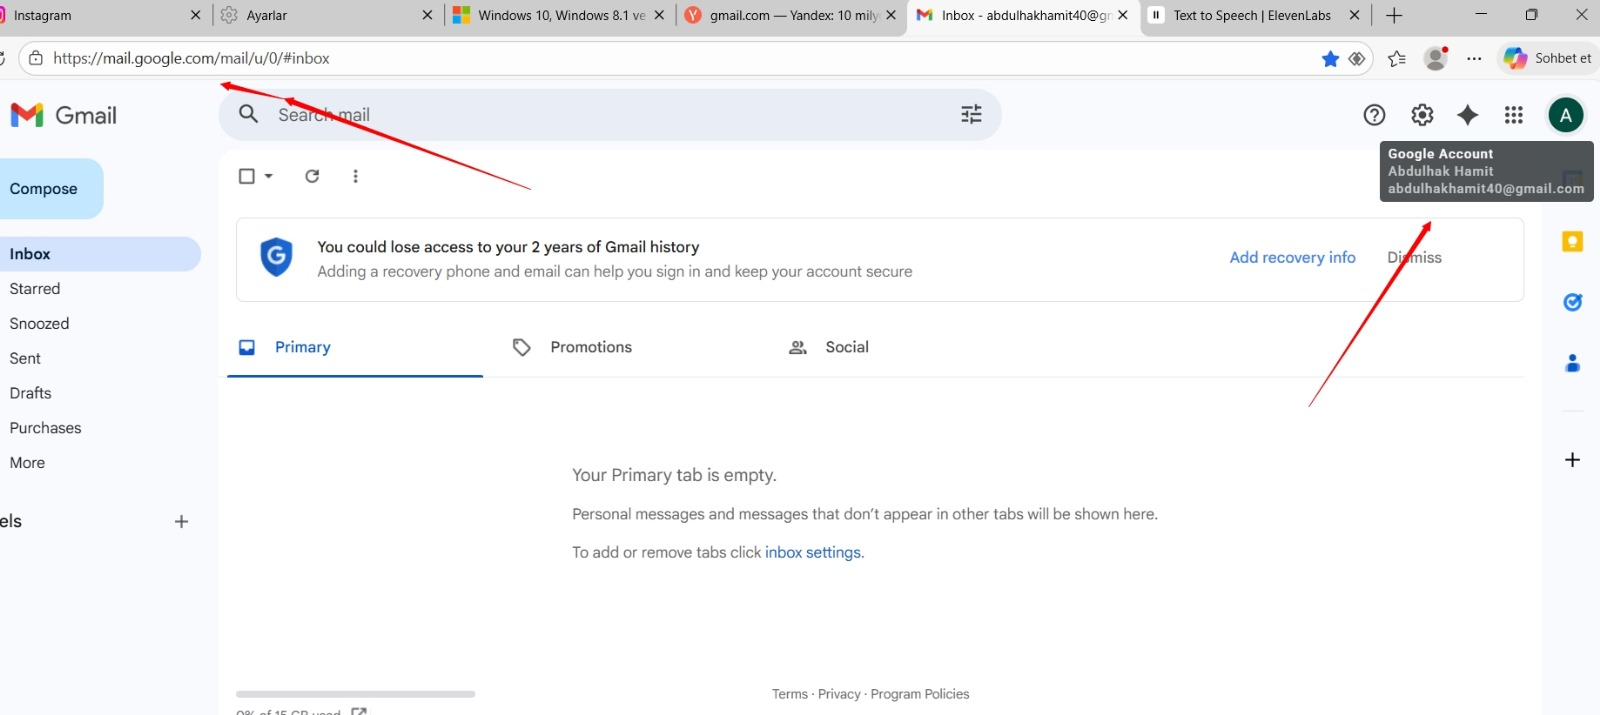Open the Privacy link
The width and height of the screenshot is (1600, 715).
839,694
